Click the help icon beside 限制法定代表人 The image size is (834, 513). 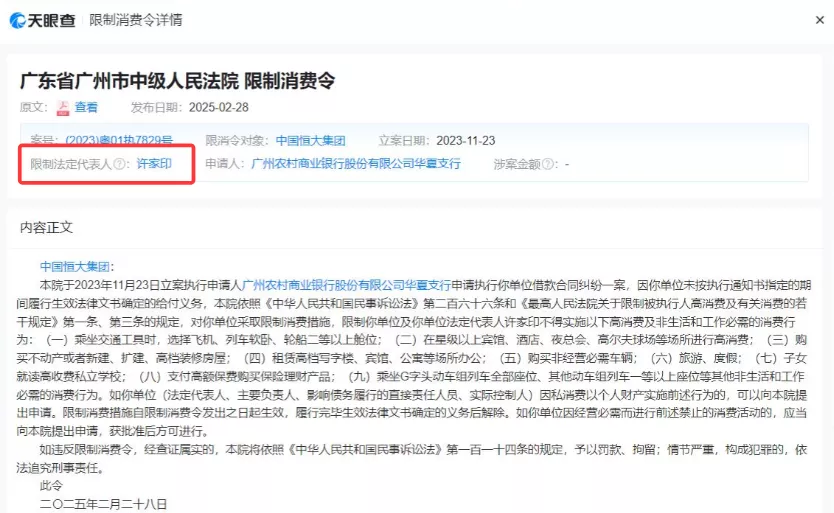pos(120,164)
